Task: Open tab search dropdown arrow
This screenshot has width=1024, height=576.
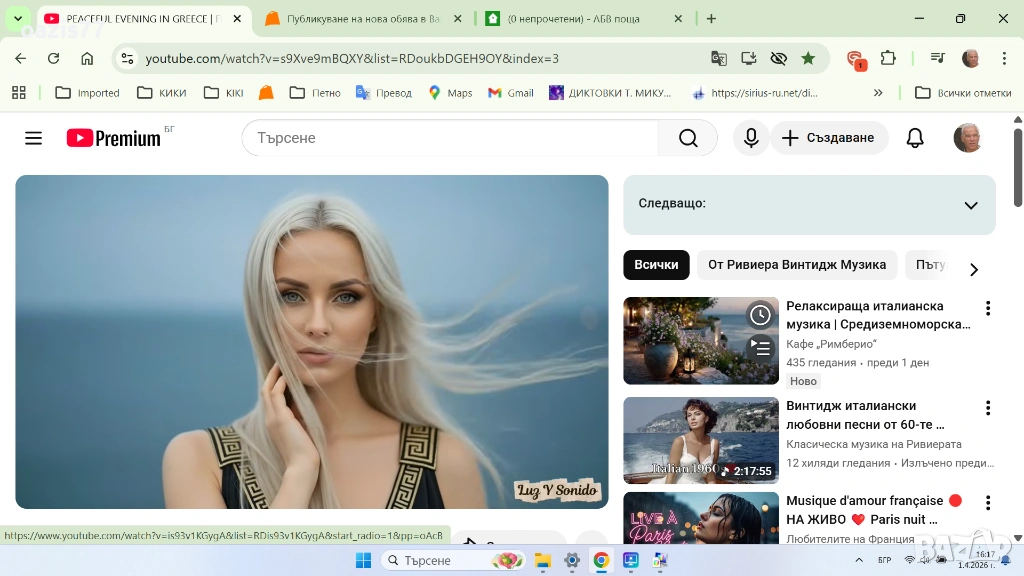Action: tap(17, 18)
